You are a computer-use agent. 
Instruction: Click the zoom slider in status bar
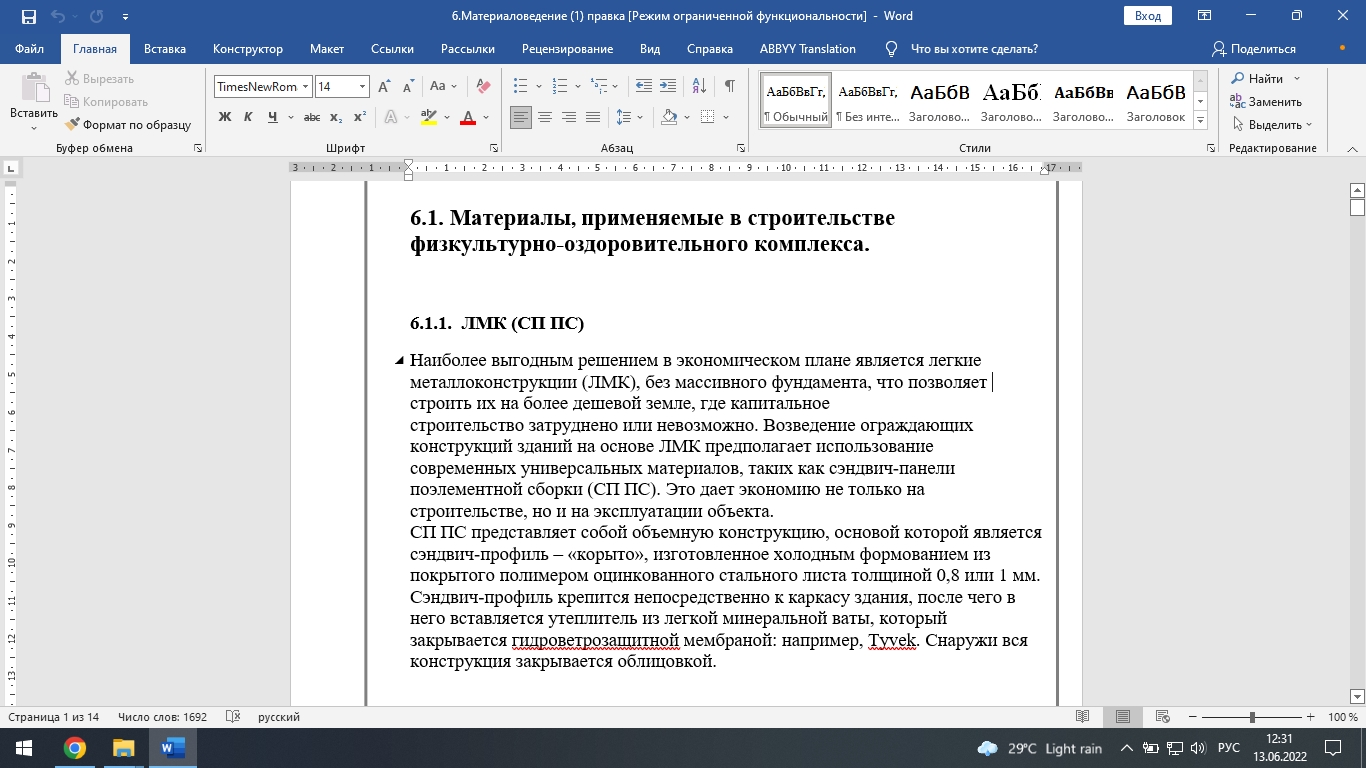click(1252, 717)
